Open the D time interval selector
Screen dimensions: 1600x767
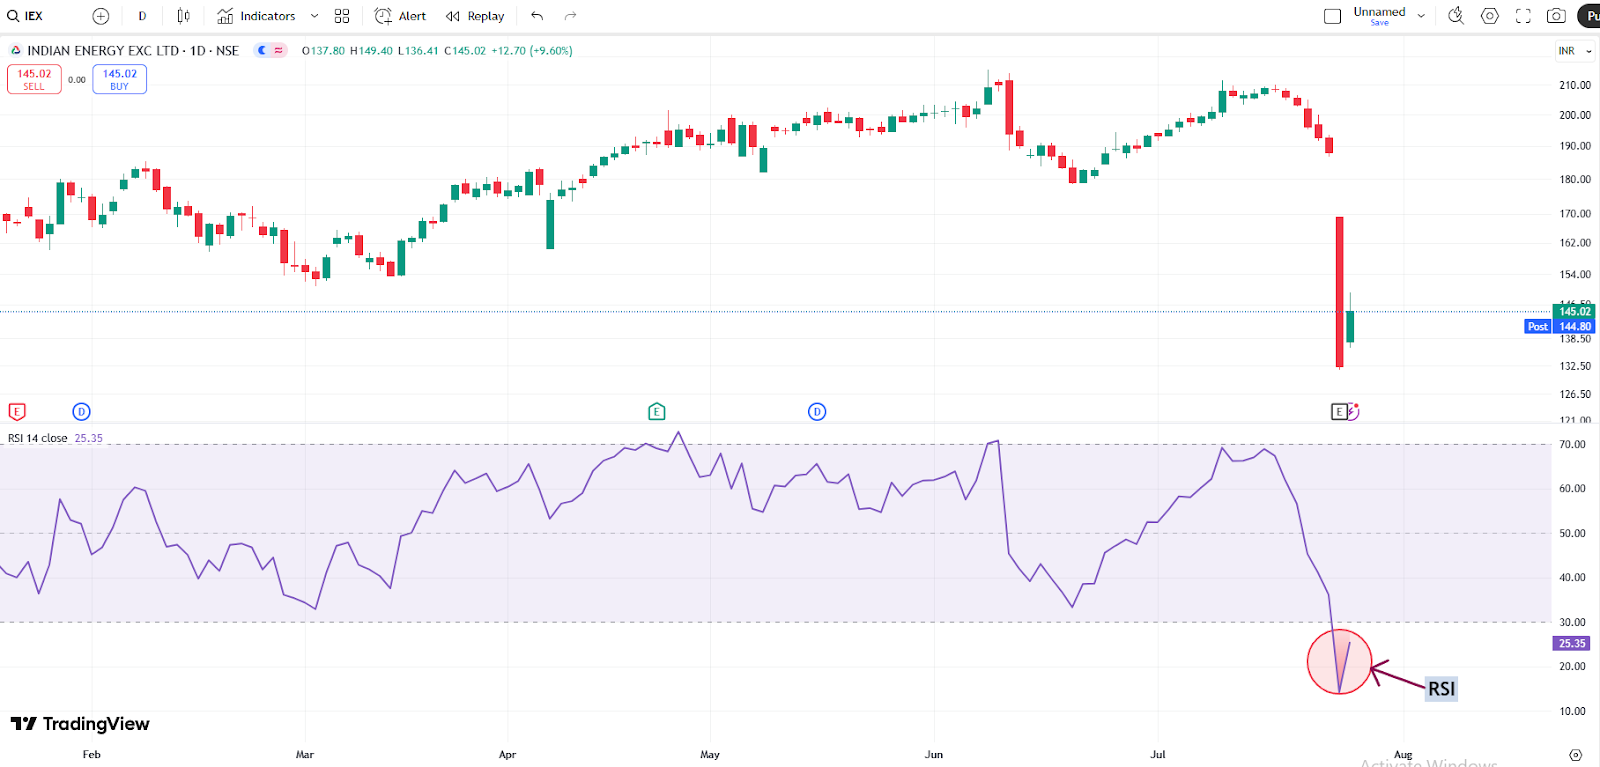tap(142, 16)
